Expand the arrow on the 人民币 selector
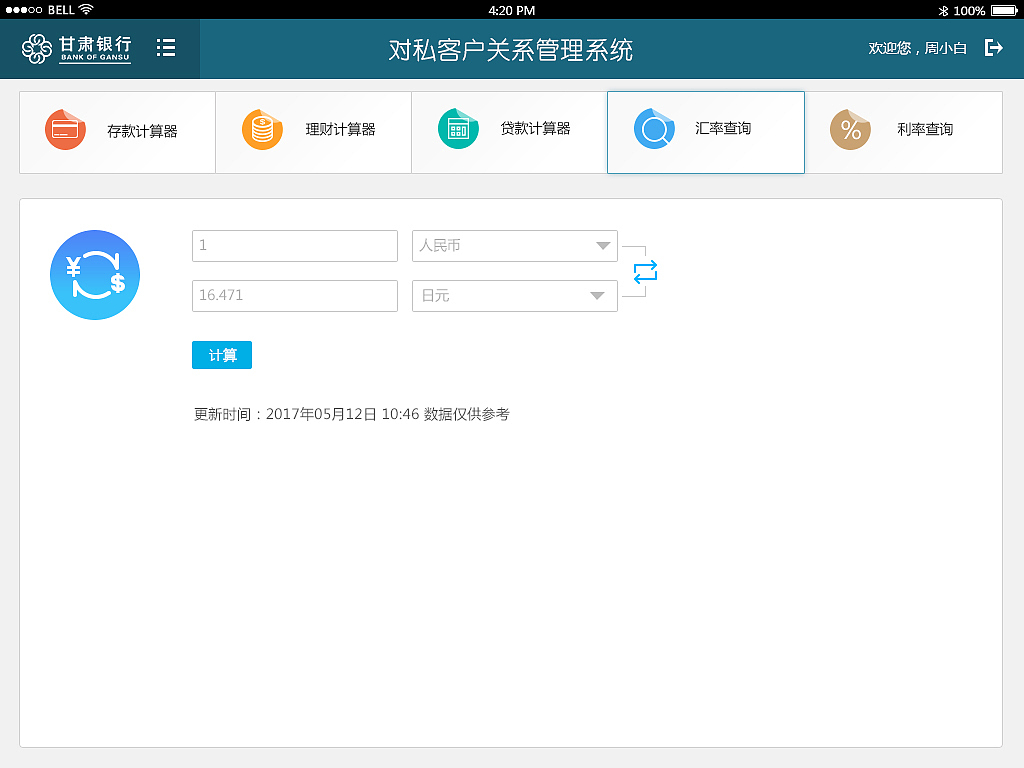 (x=601, y=246)
